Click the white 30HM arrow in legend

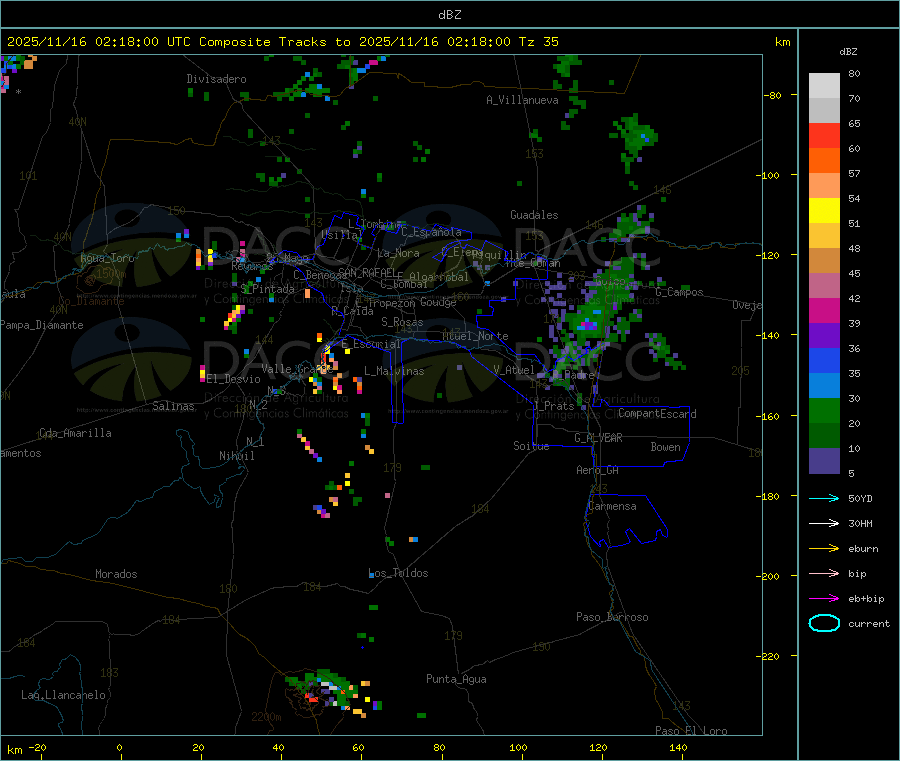824,523
